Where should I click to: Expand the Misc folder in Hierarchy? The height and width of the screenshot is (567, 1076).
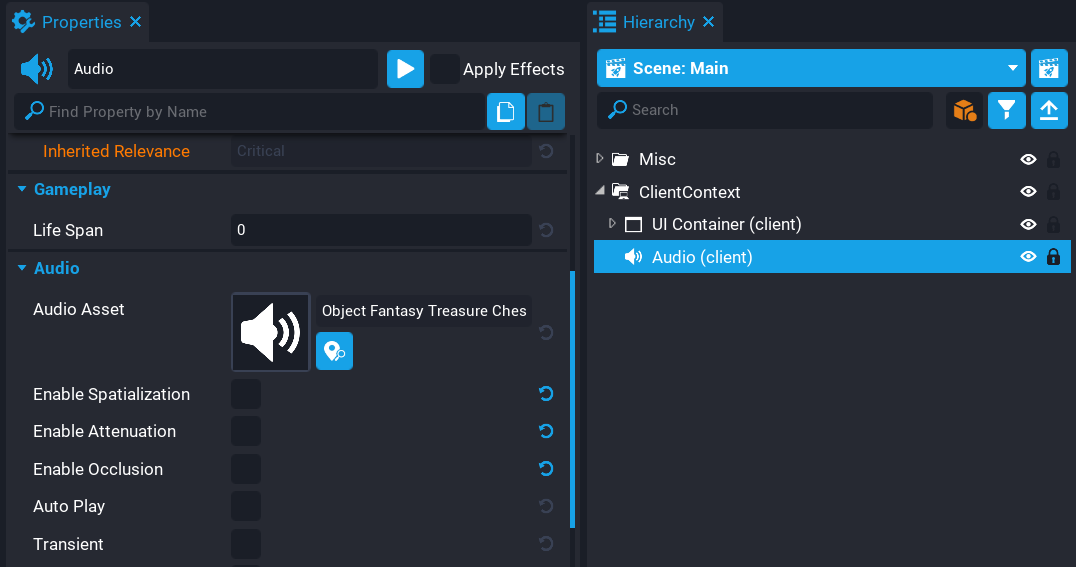pyautogui.click(x=600, y=159)
